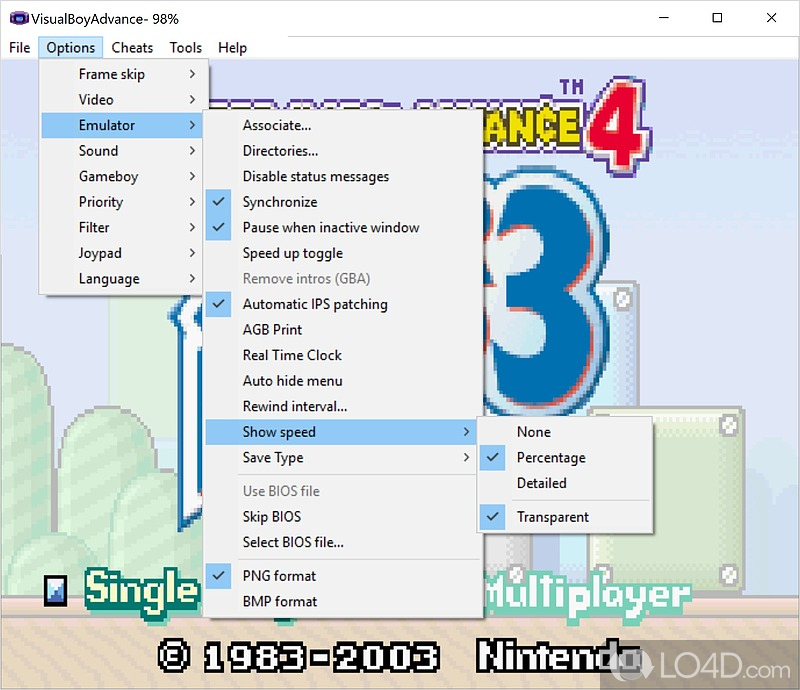The height and width of the screenshot is (690, 800).
Task: Click Associate... in Emulator menu
Action: [x=276, y=125]
